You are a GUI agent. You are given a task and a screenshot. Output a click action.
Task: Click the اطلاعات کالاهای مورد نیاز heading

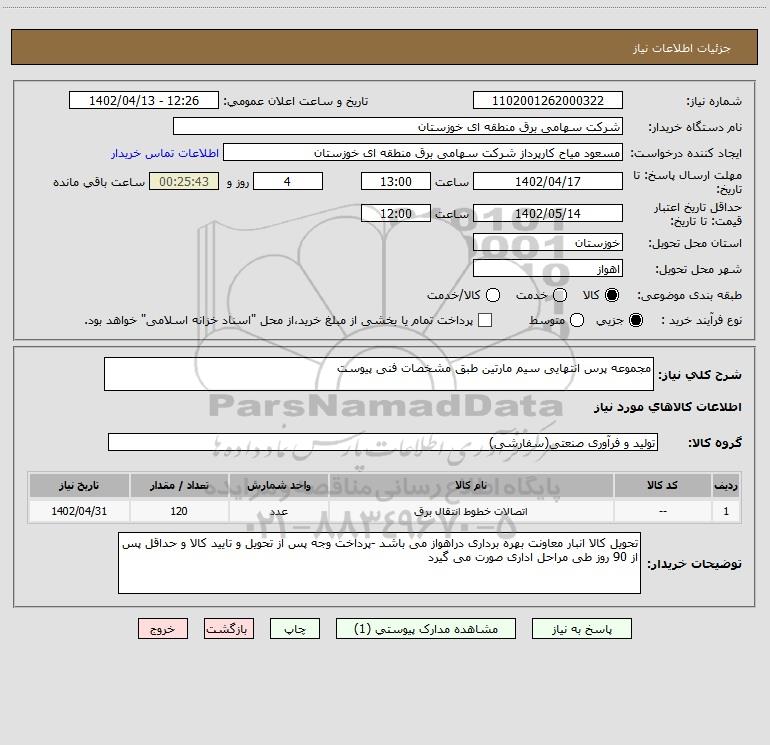click(668, 407)
